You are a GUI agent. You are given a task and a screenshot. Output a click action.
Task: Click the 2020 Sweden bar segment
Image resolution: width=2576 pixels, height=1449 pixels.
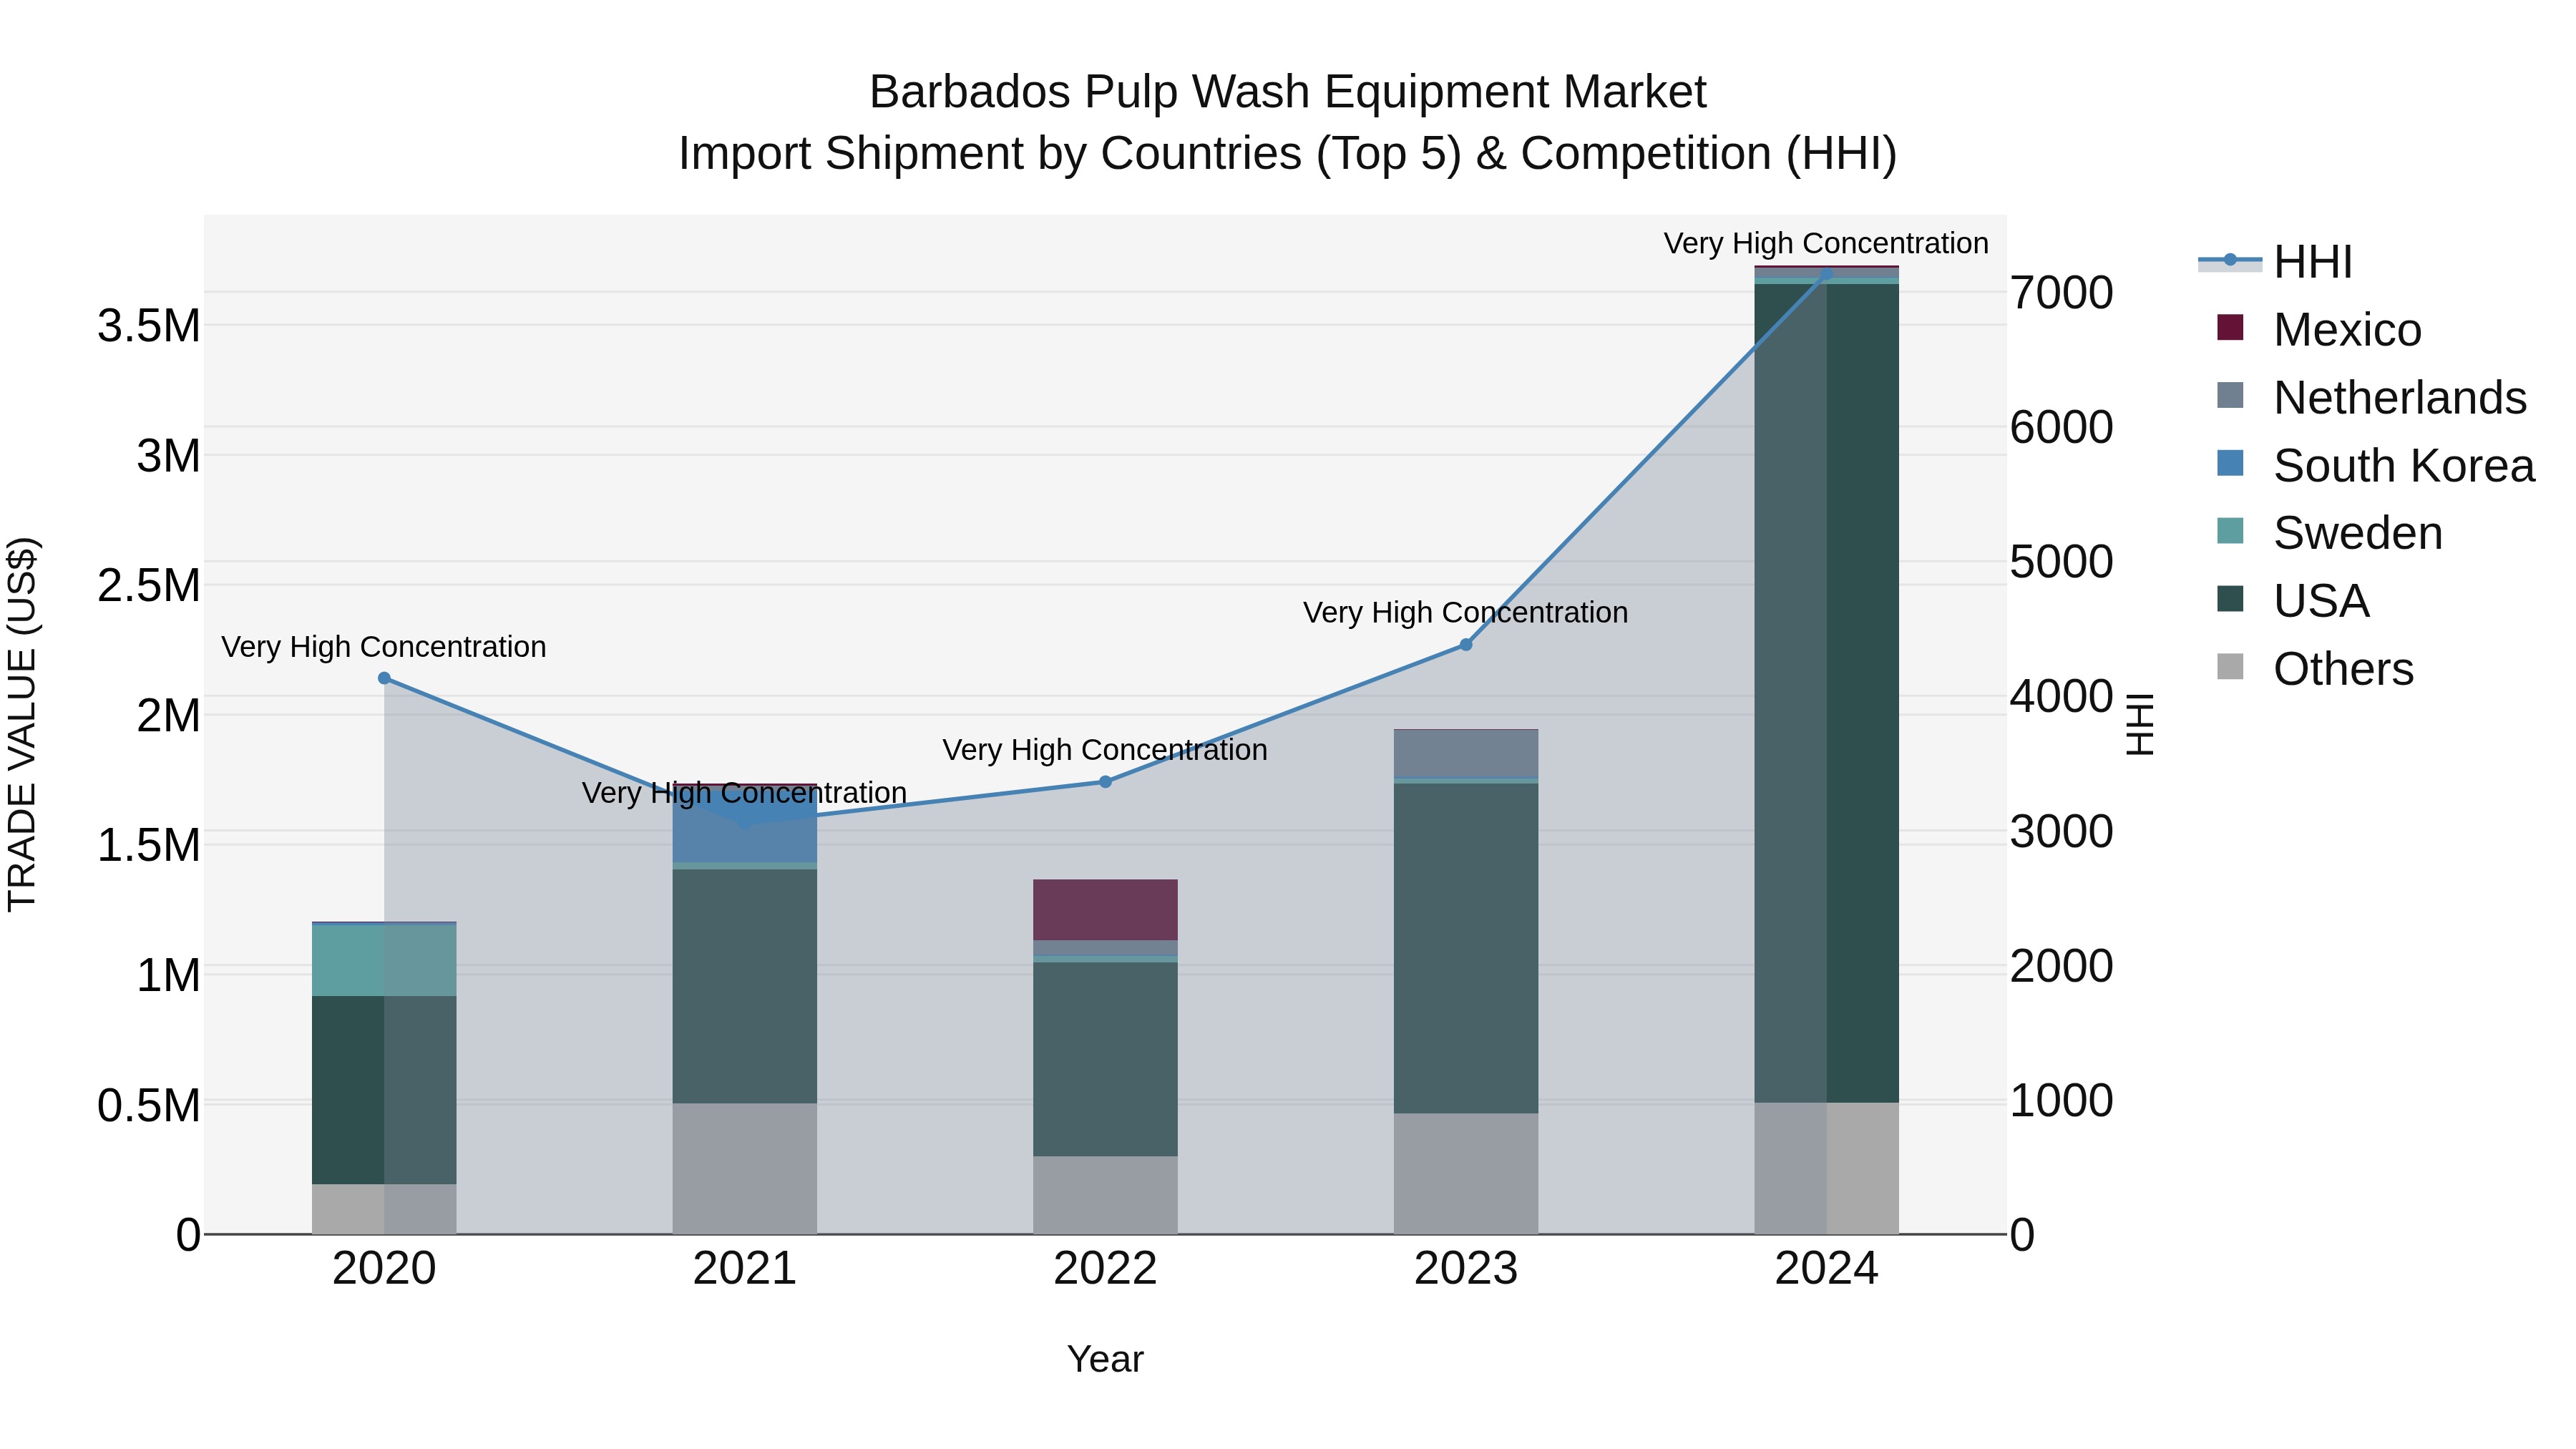(384, 960)
